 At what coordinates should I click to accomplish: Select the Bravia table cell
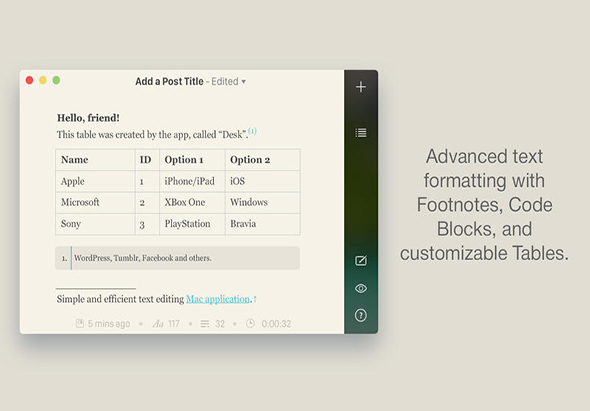(x=263, y=224)
